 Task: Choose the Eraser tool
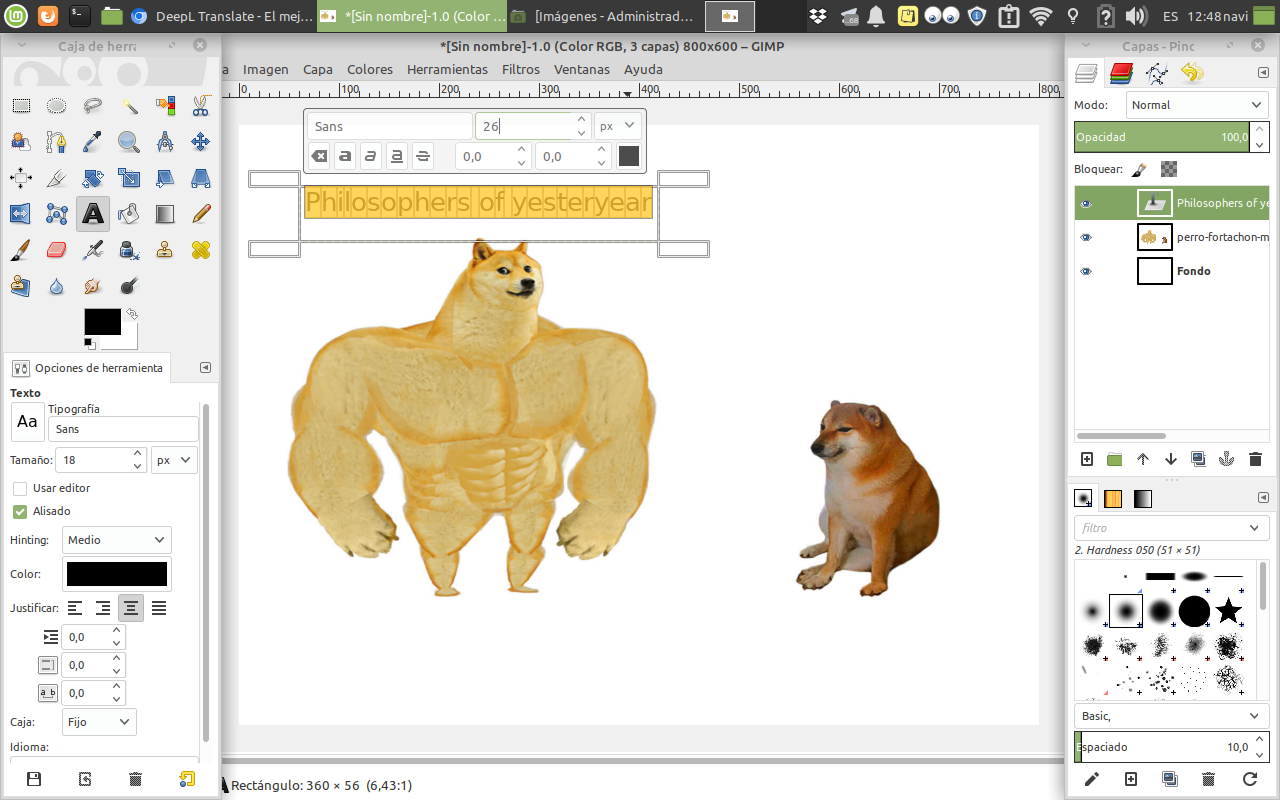pos(57,250)
